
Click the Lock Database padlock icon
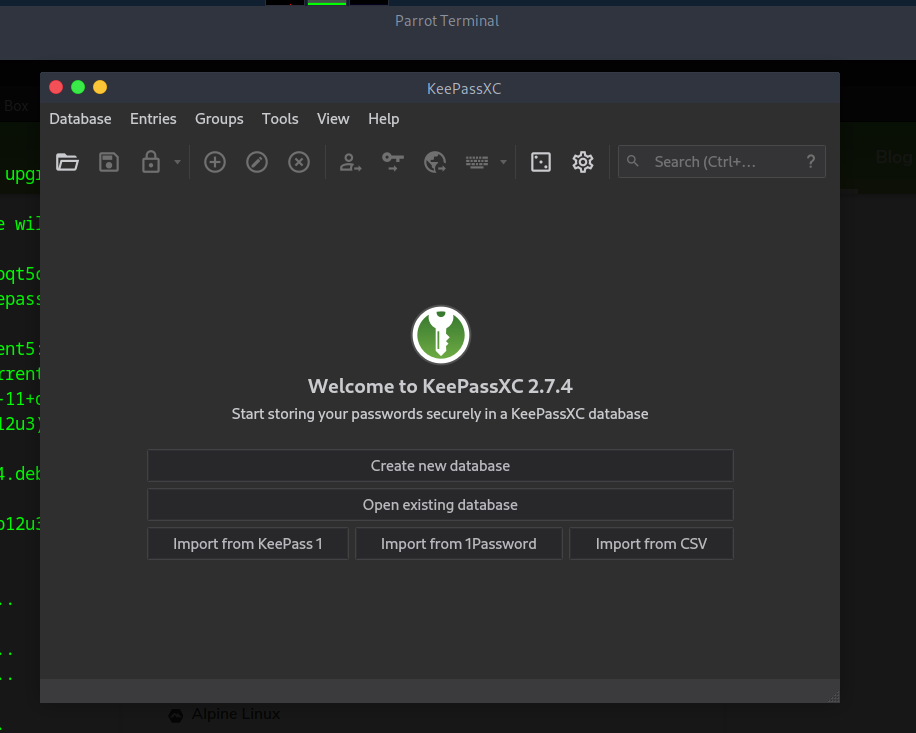point(151,162)
